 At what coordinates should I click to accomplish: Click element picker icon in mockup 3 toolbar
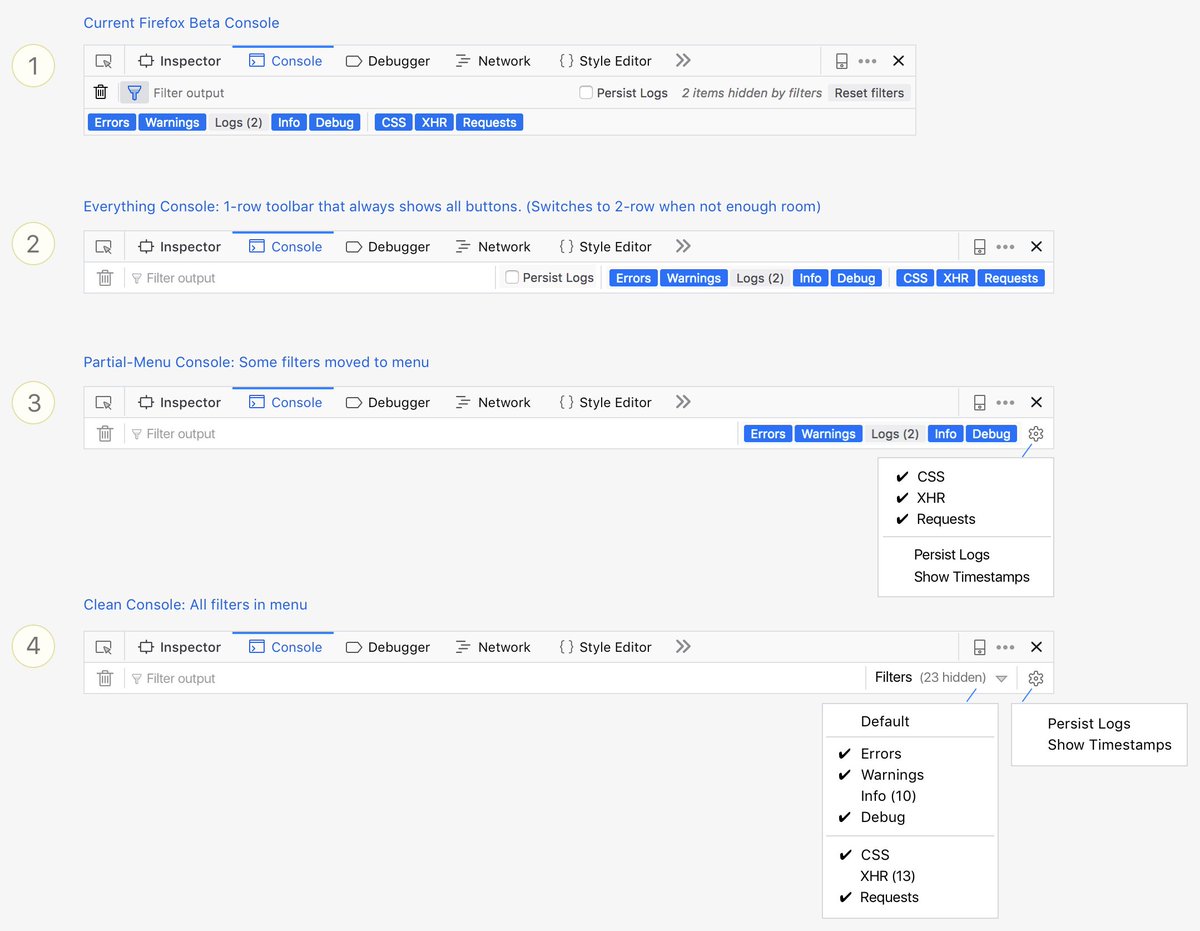coord(103,403)
